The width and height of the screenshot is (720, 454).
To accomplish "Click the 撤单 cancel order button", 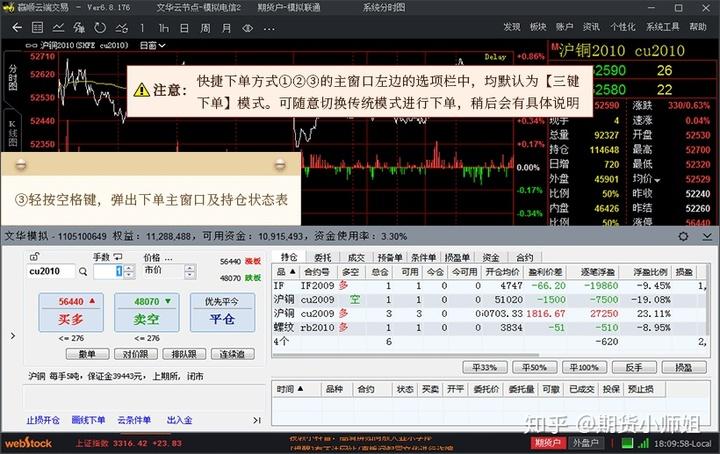I will pos(87,354).
